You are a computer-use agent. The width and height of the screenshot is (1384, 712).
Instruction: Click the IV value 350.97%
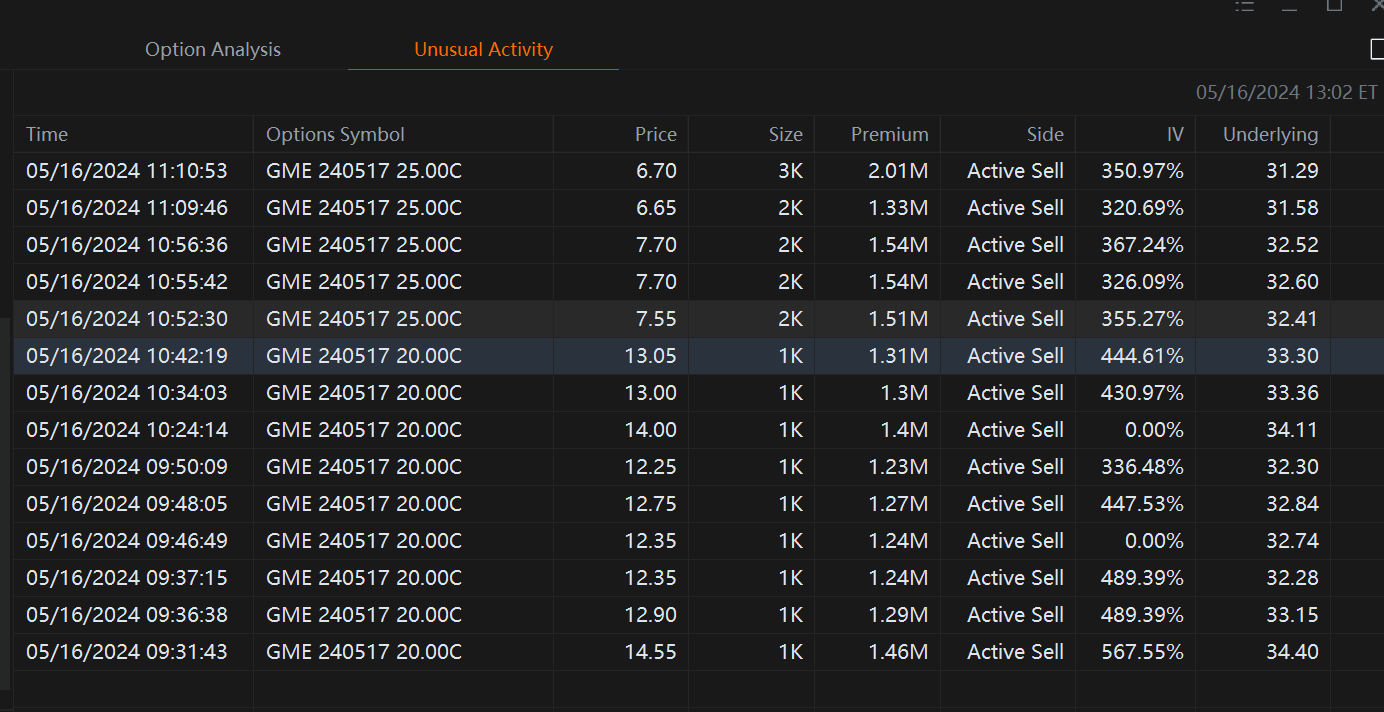pyautogui.click(x=1143, y=171)
